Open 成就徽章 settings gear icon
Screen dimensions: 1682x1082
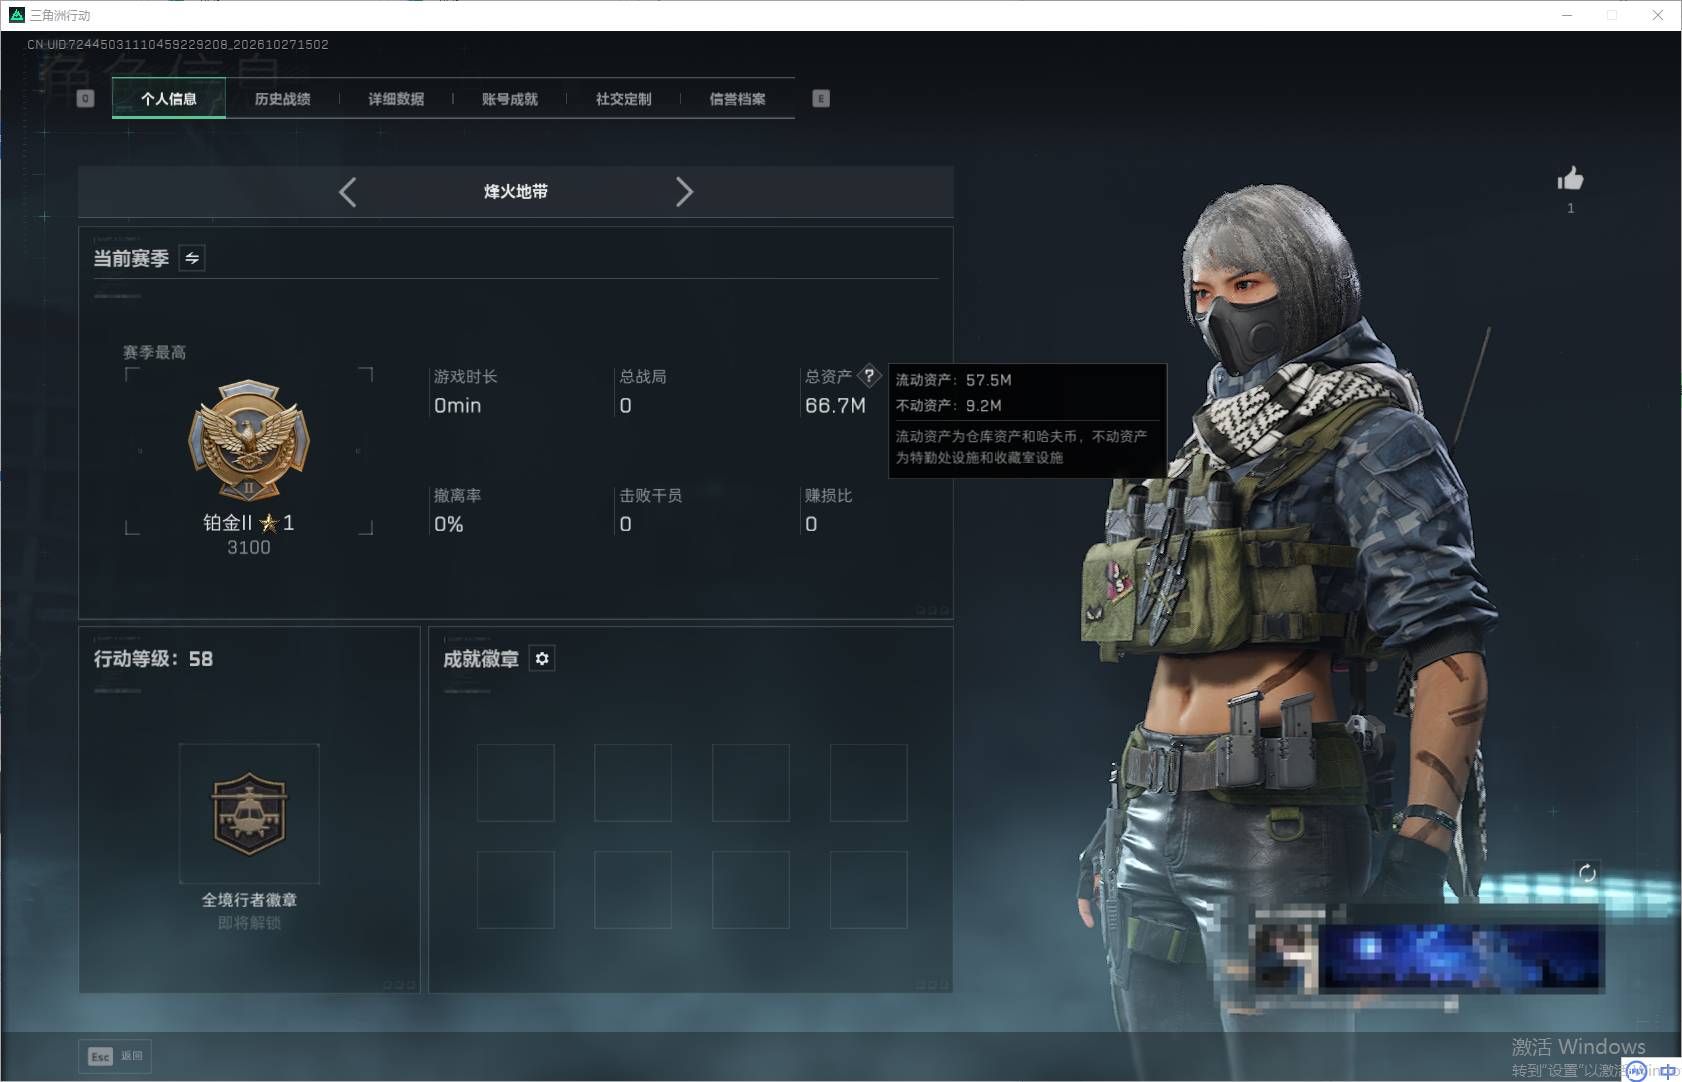pos(542,658)
